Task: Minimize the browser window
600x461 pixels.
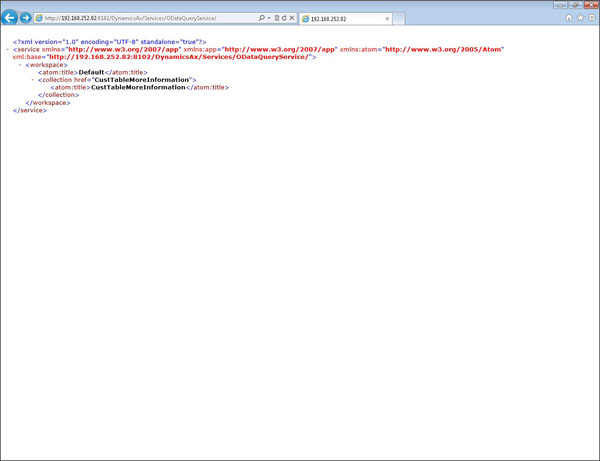Action: click(560, 5)
